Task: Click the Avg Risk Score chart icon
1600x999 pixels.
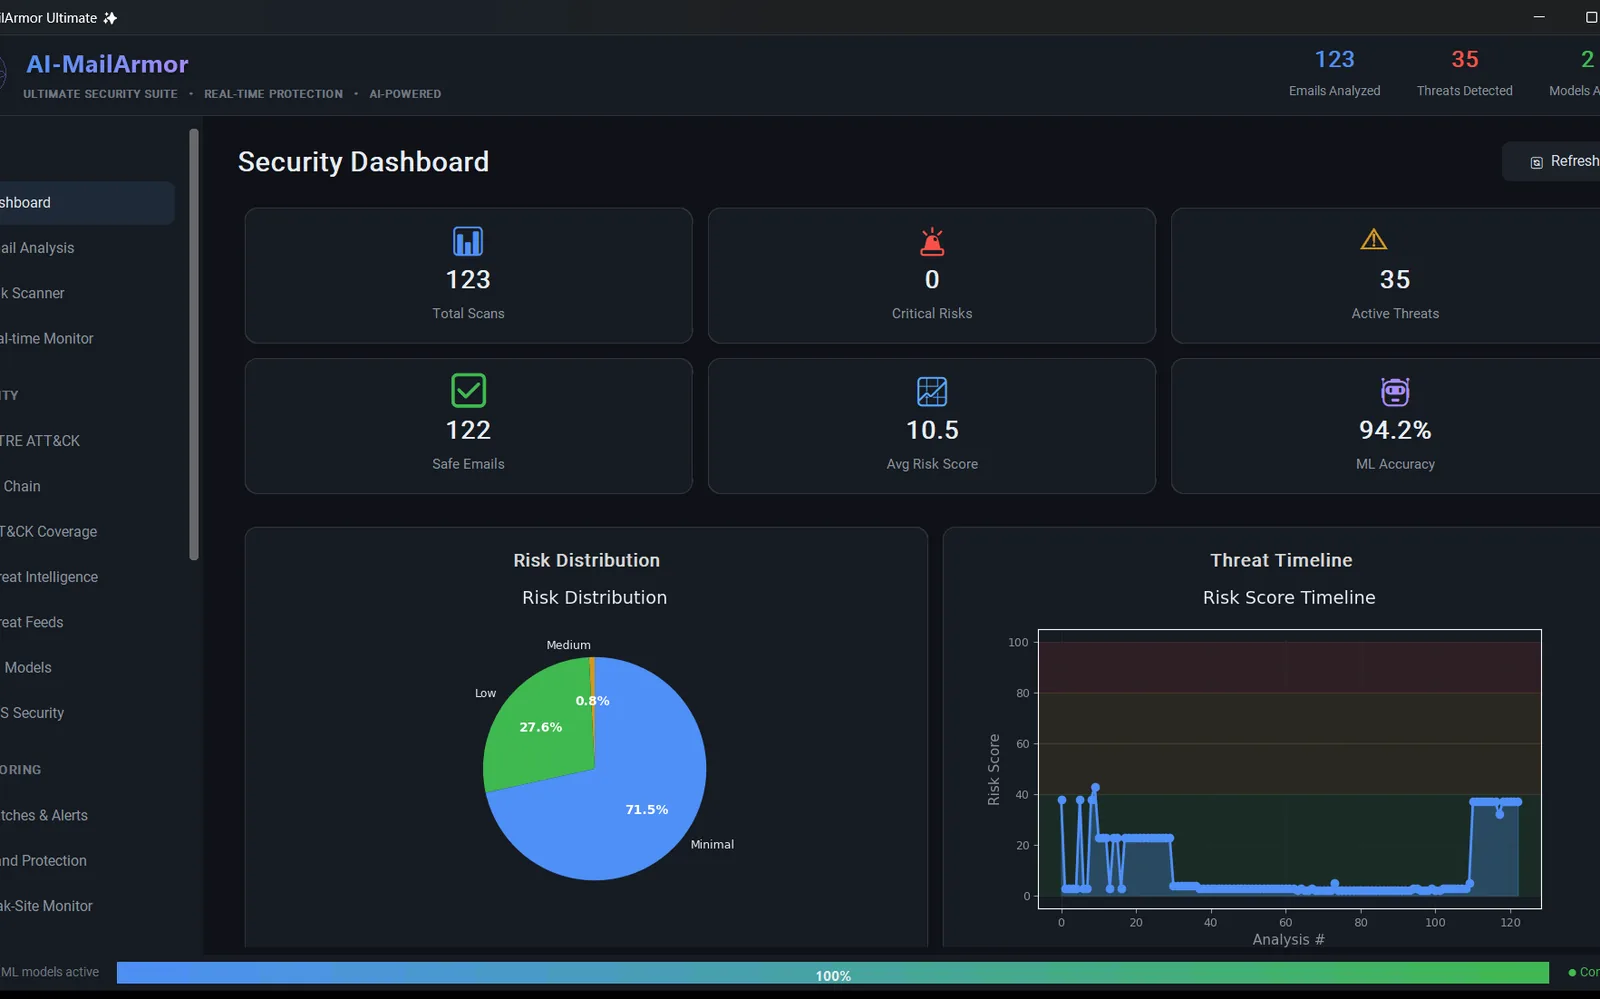Action: click(x=932, y=391)
